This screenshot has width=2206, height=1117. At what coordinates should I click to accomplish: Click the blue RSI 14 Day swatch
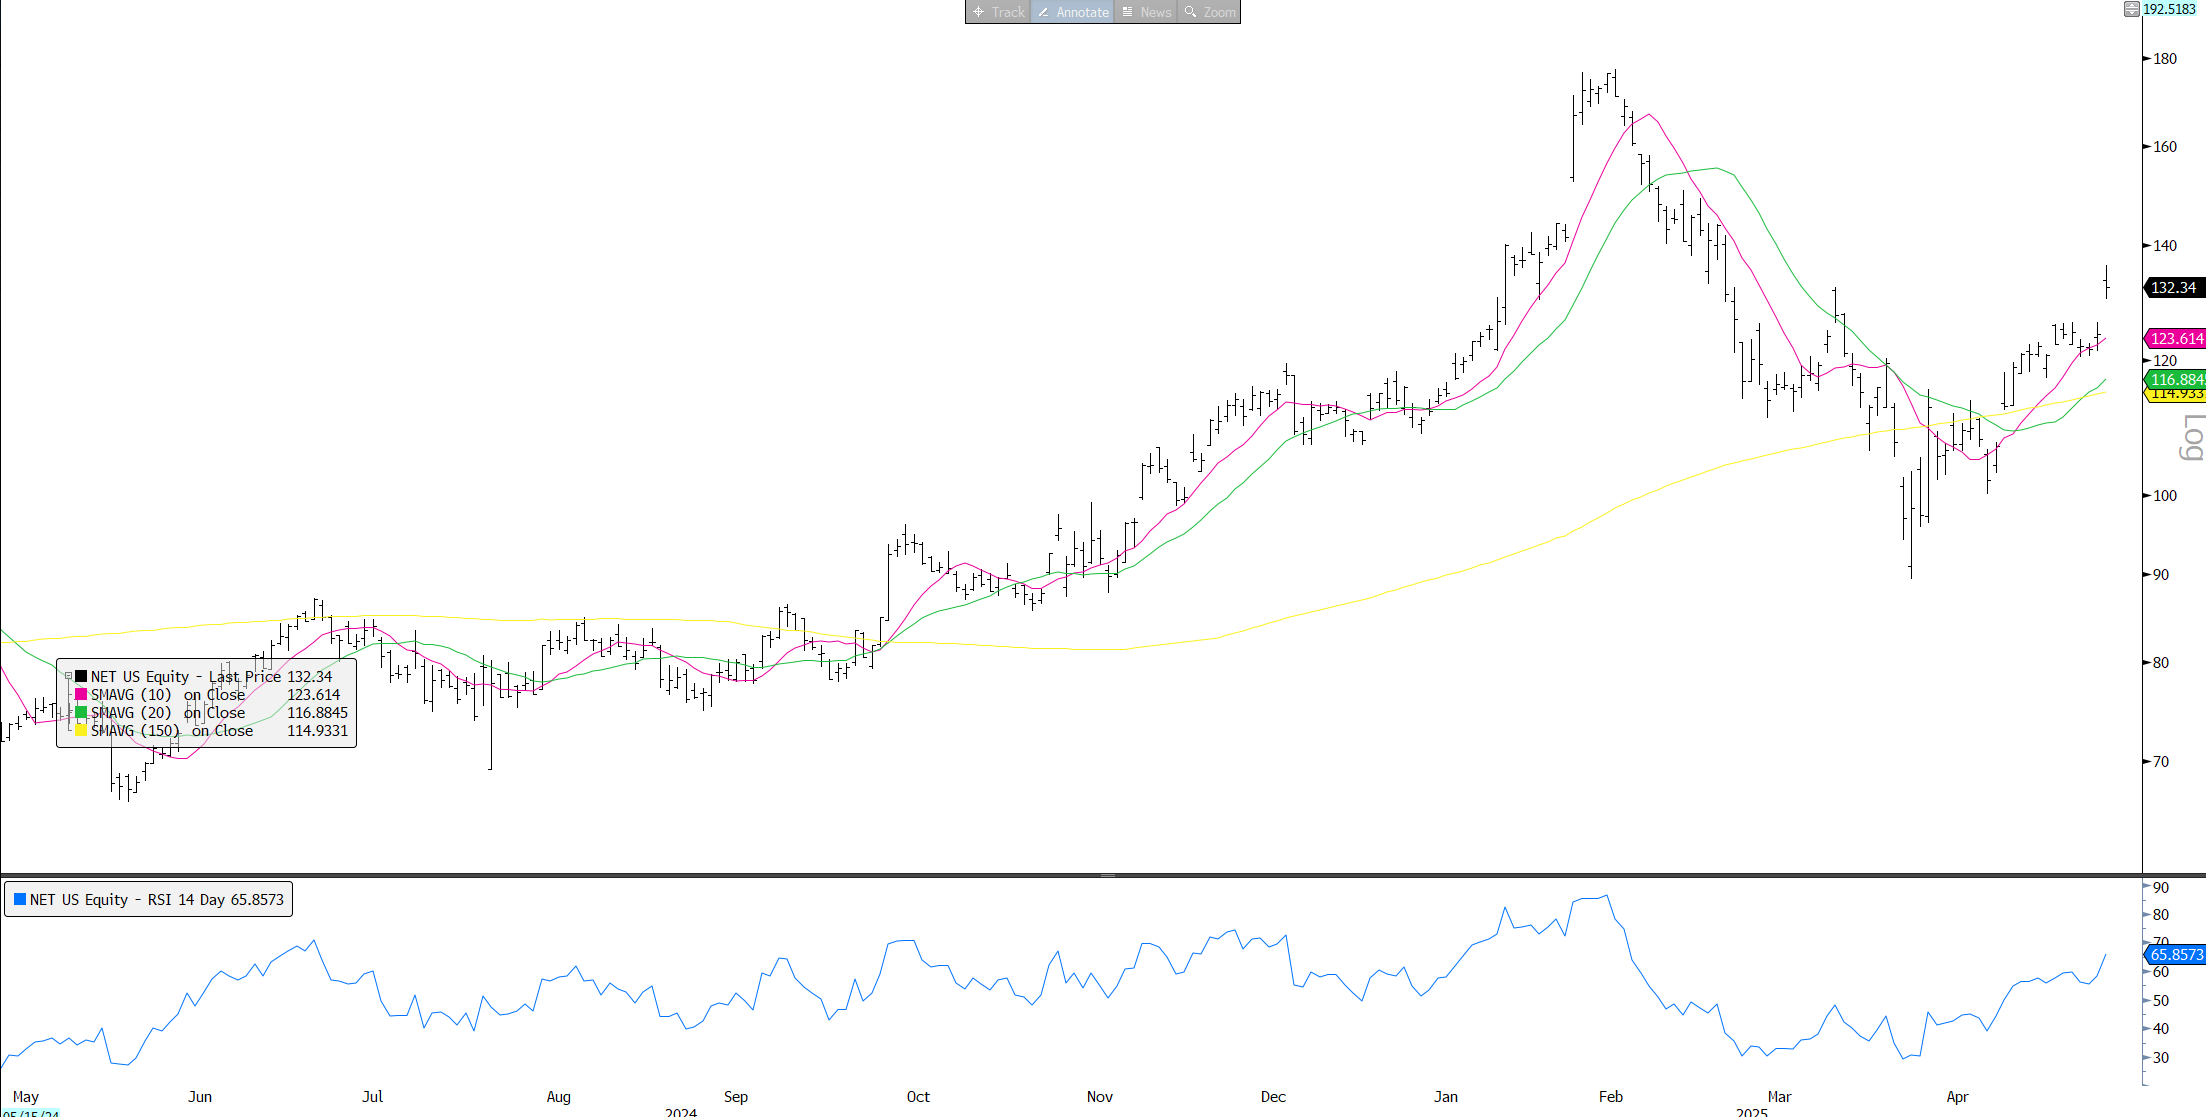tap(20, 899)
